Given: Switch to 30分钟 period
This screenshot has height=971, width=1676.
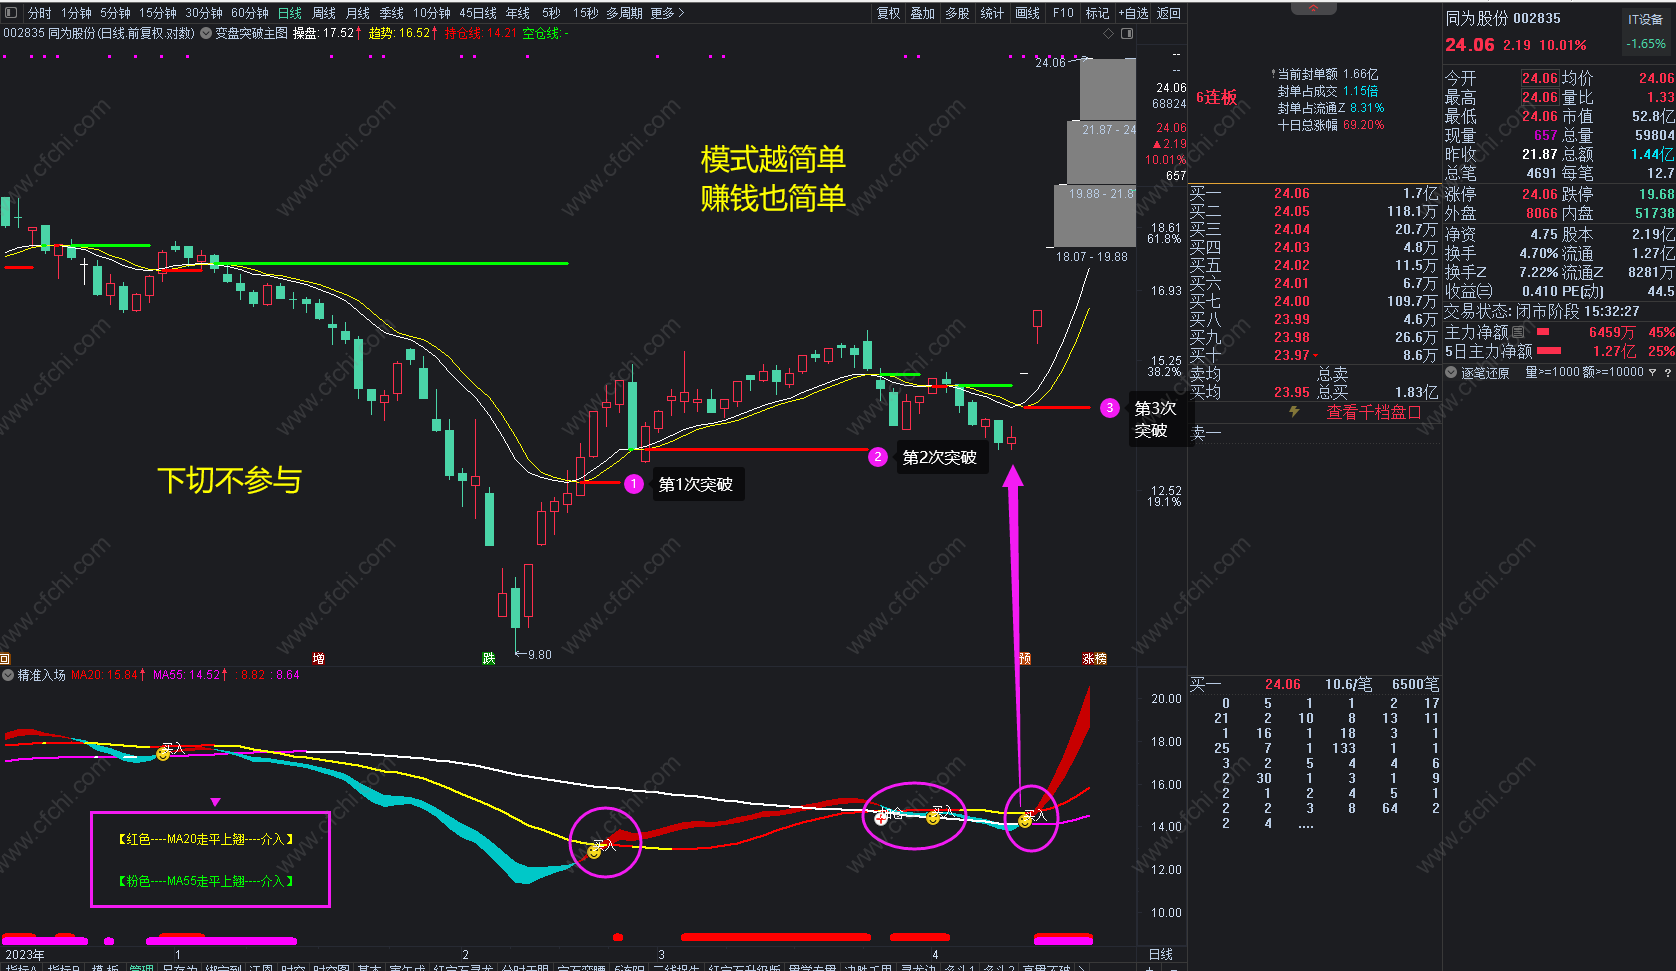Looking at the screenshot, I should tap(203, 13).
